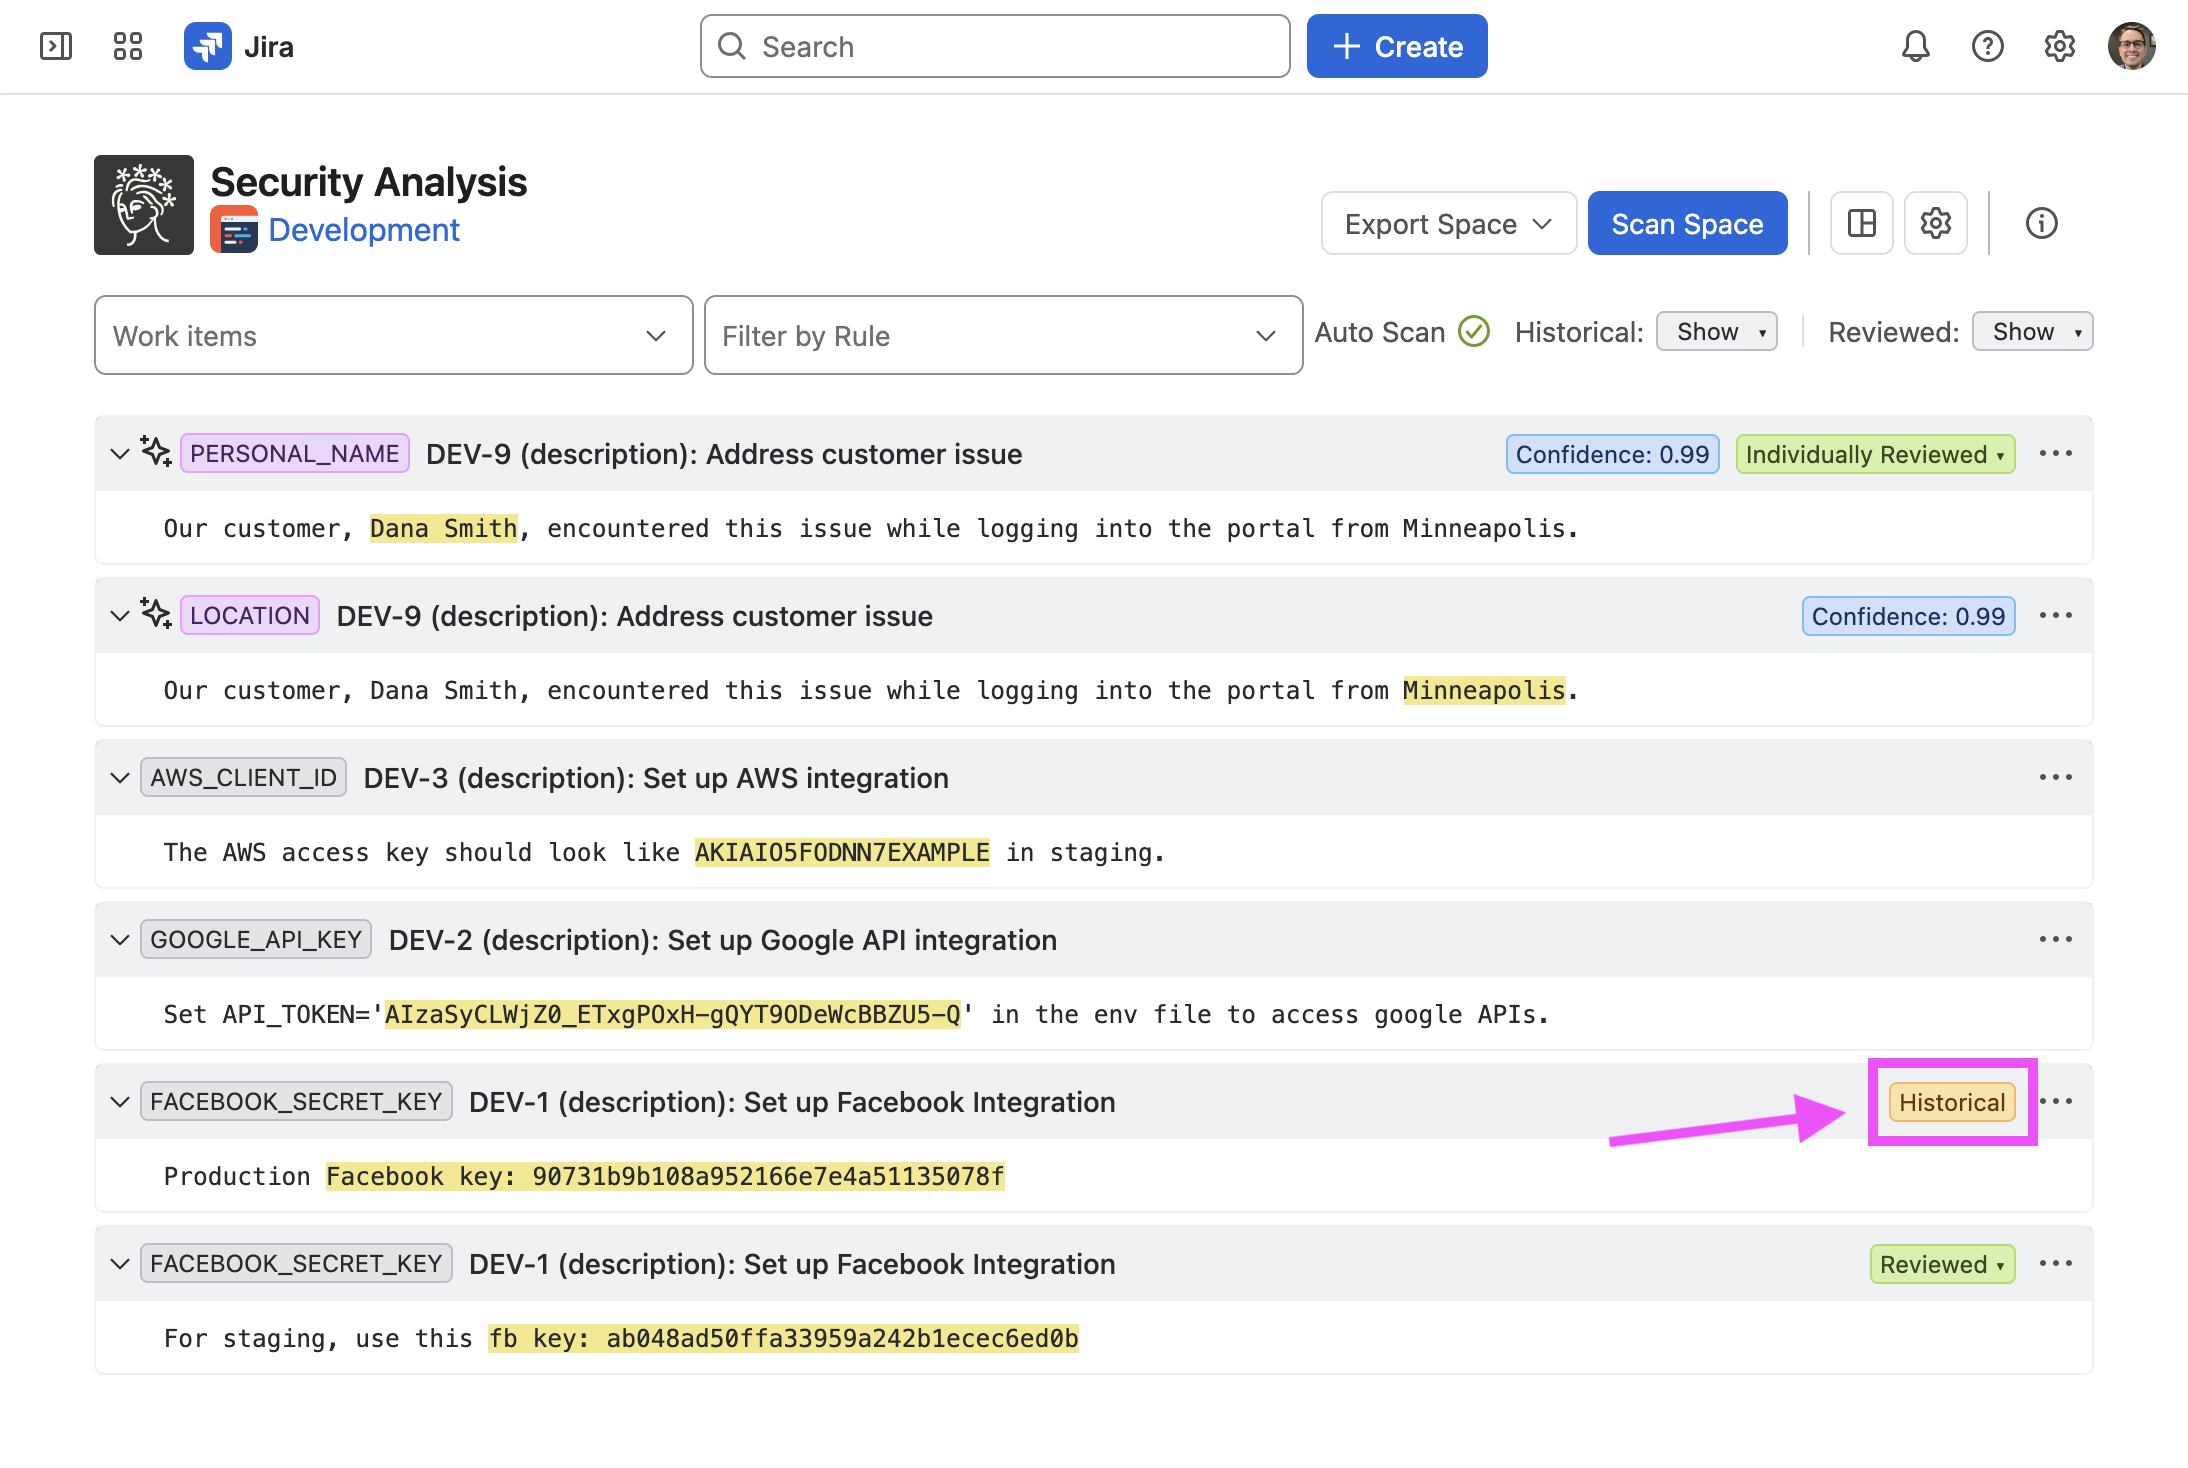Open the user profile avatar

point(2131,46)
